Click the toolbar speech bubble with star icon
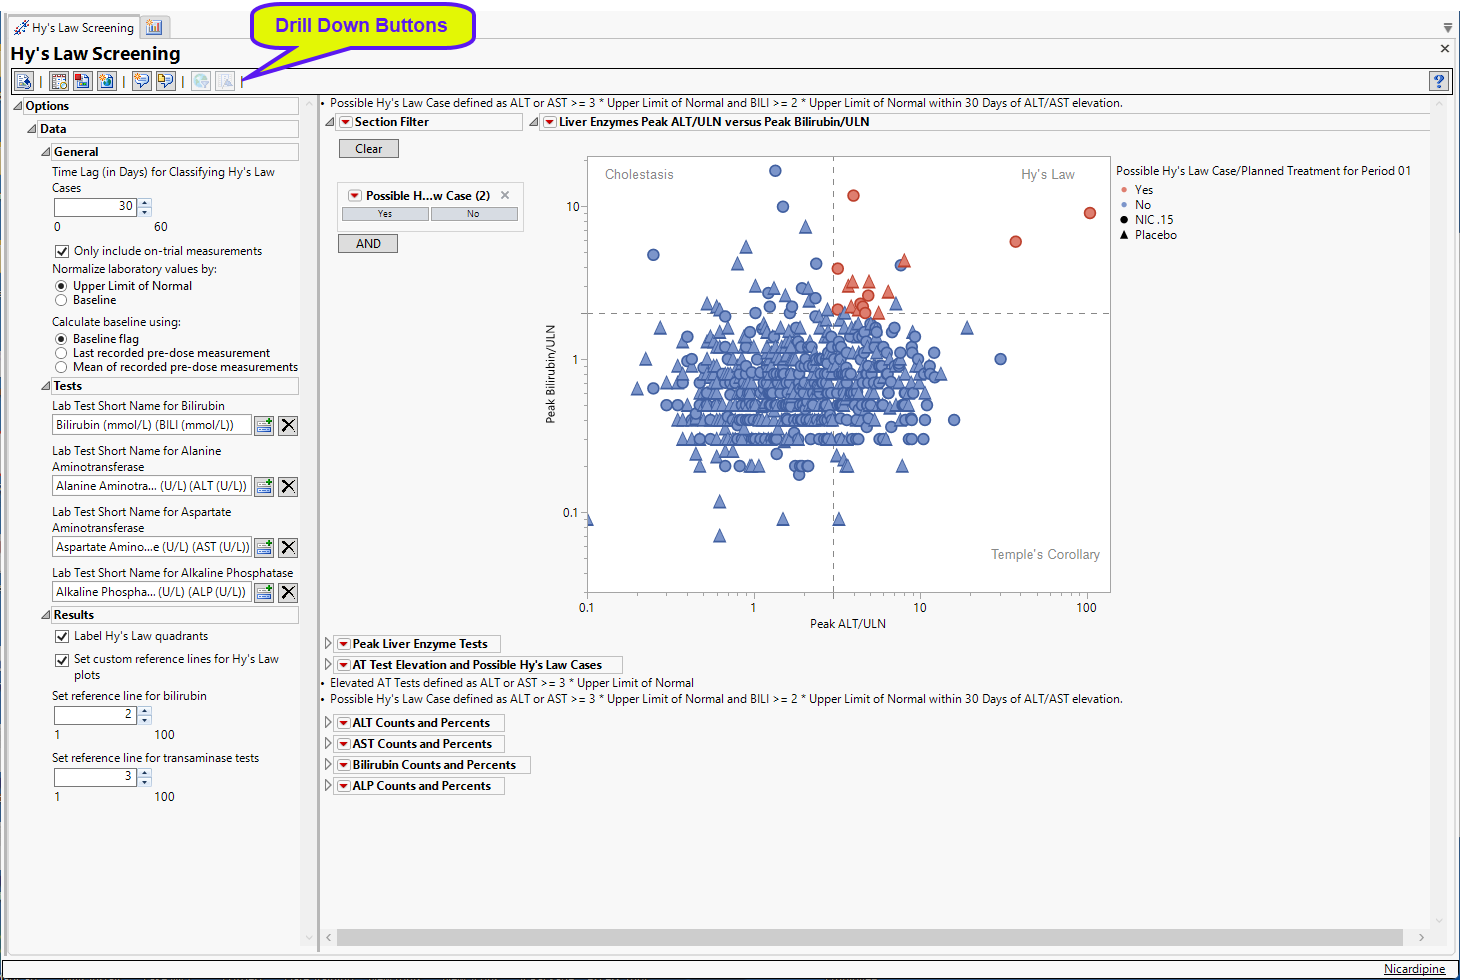Image resolution: width=1460 pixels, height=980 pixels. [142, 81]
